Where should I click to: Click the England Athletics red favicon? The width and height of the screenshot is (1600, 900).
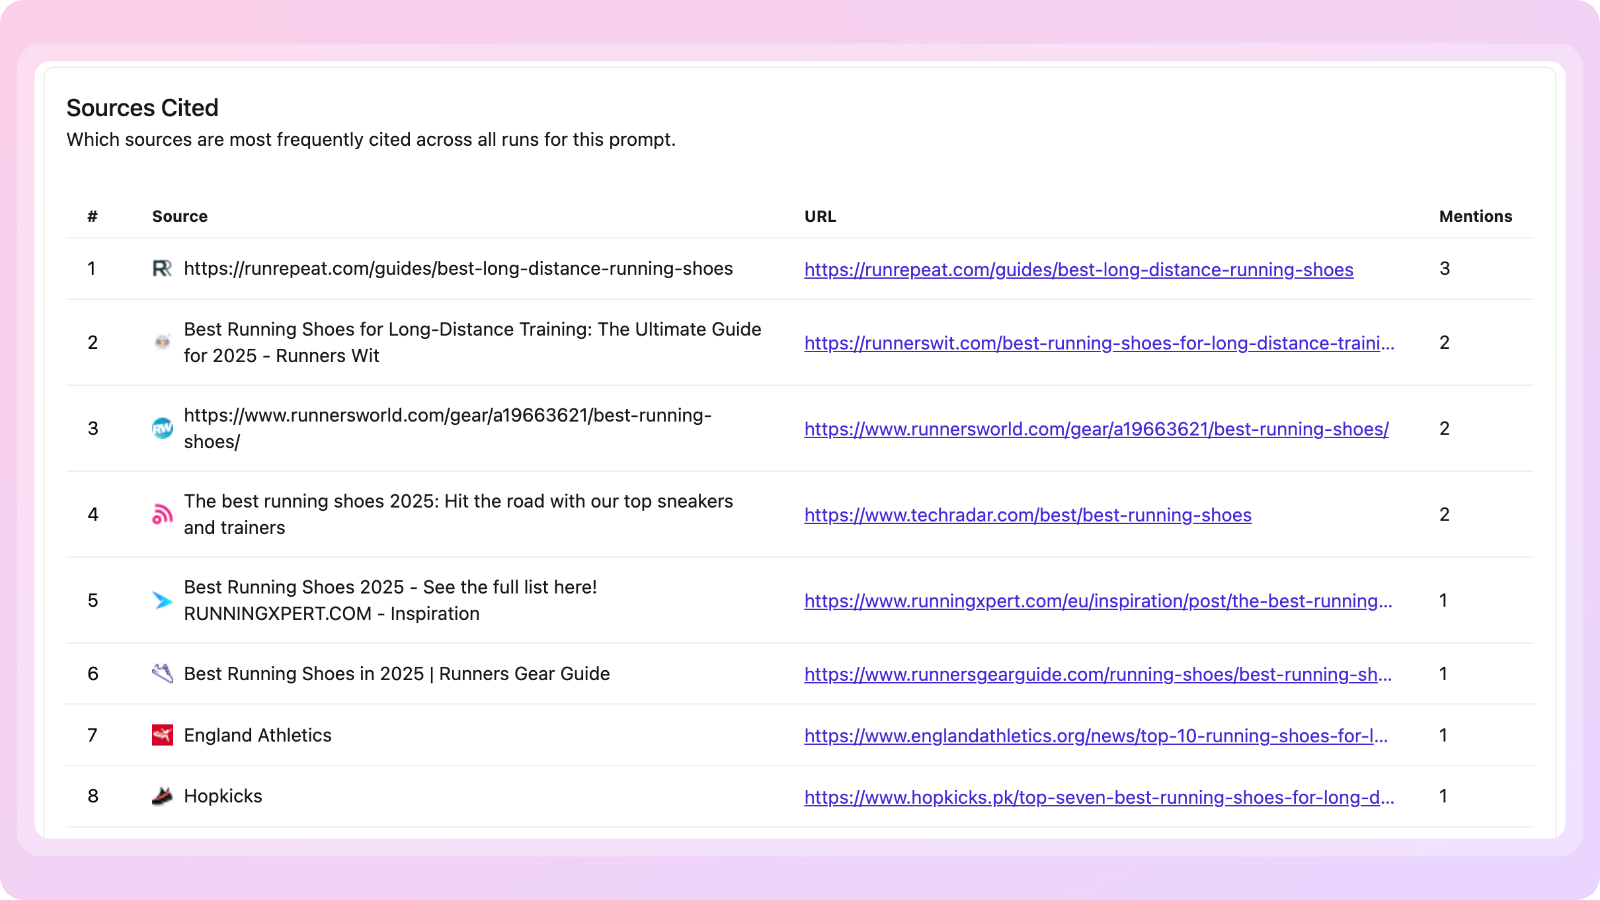(162, 735)
